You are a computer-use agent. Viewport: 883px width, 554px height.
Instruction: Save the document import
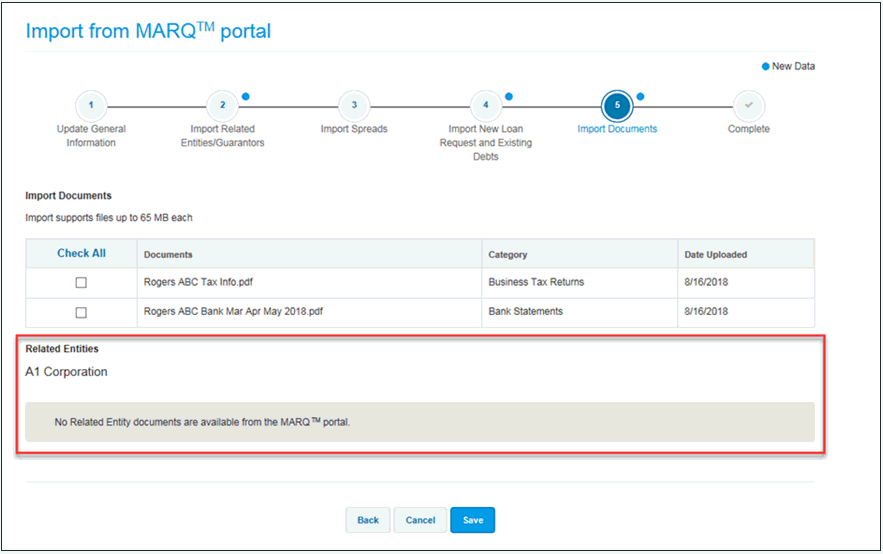tap(472, 520)
